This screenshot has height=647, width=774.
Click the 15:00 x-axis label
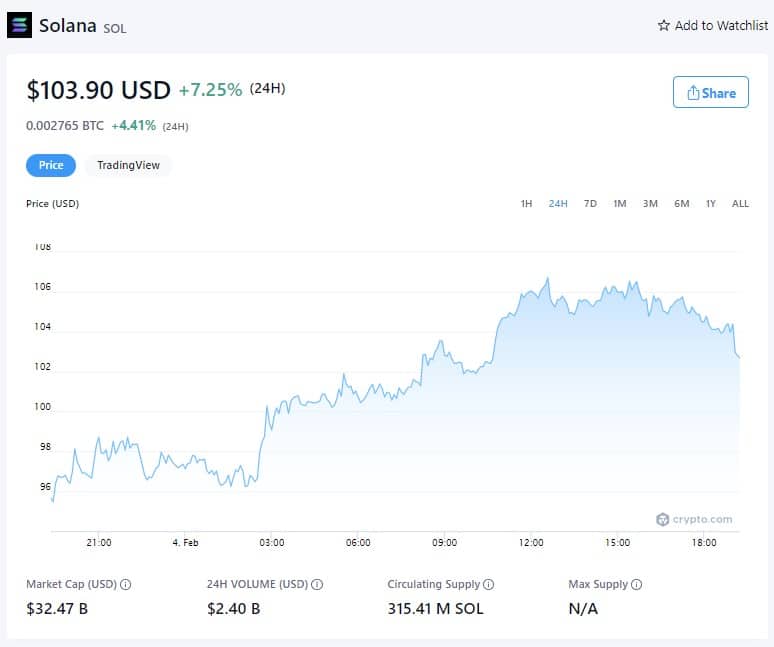[x=618, y=543]
